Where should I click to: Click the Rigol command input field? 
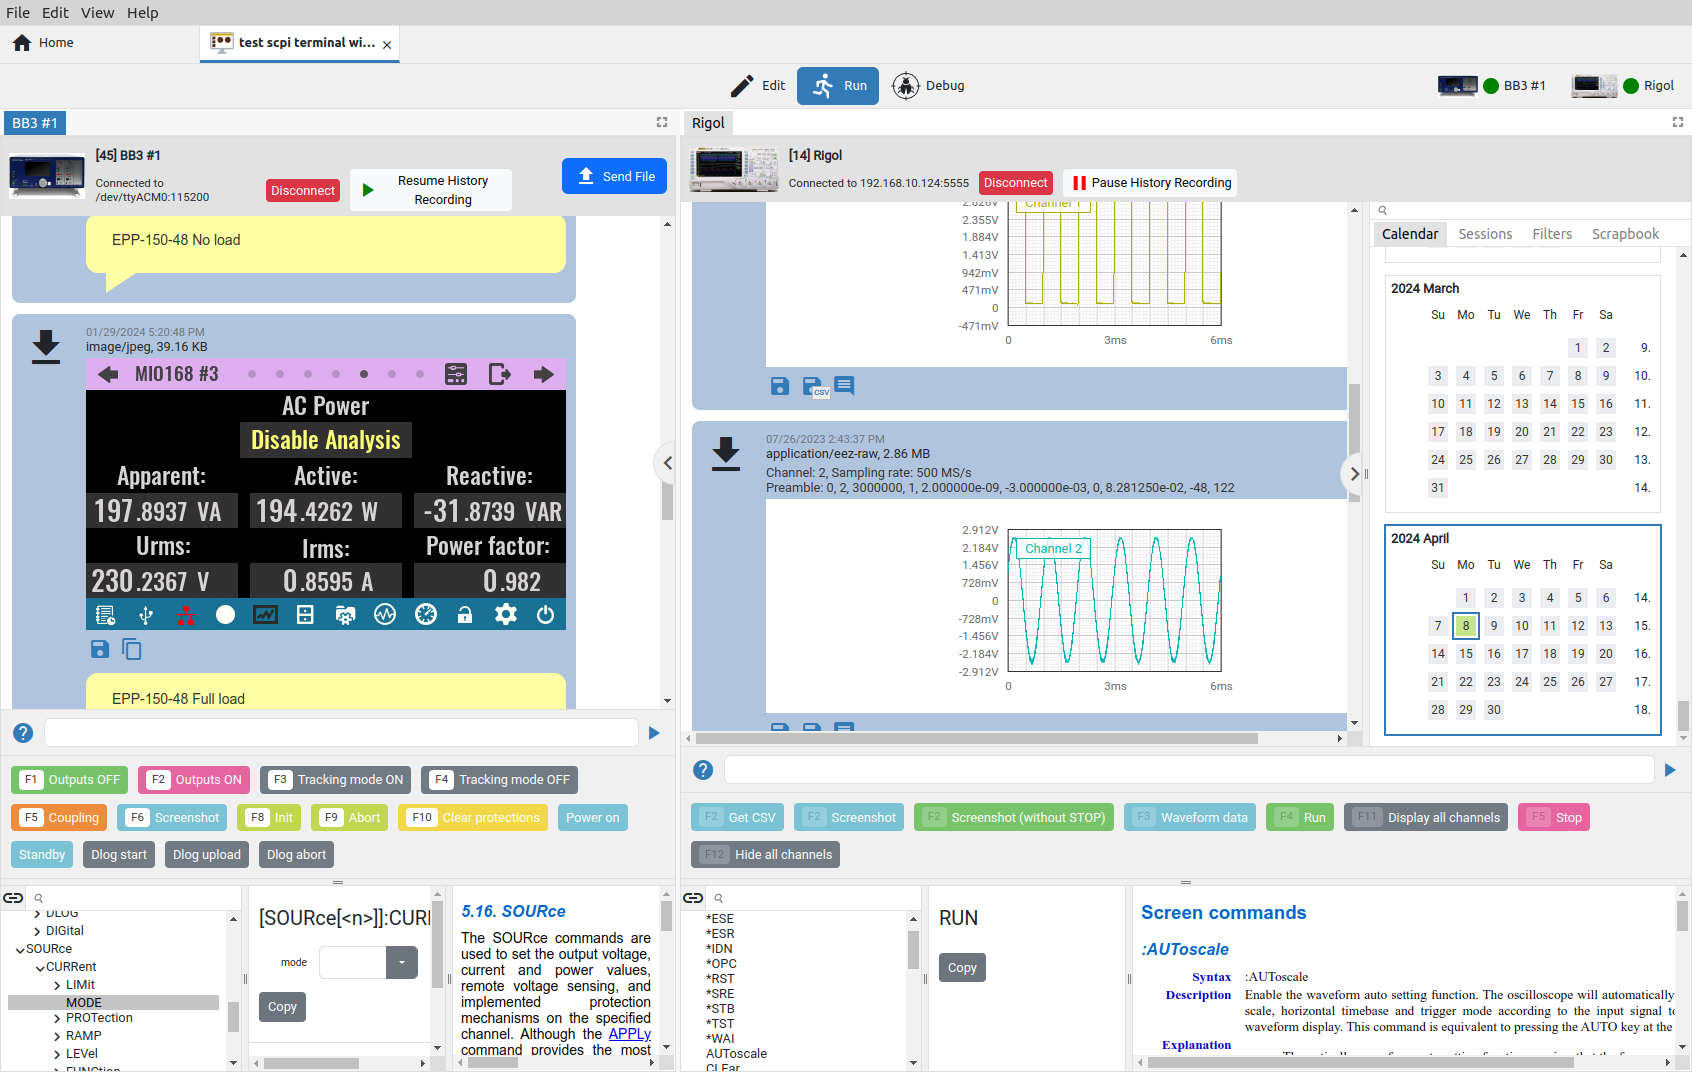tap(1189, 770)
